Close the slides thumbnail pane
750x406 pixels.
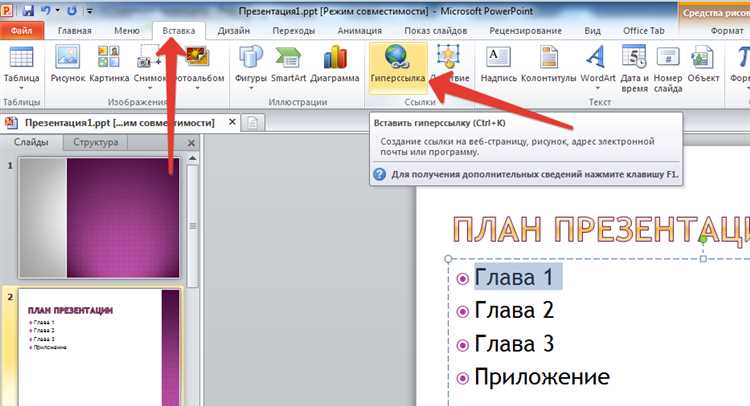[x=191, y=143]
